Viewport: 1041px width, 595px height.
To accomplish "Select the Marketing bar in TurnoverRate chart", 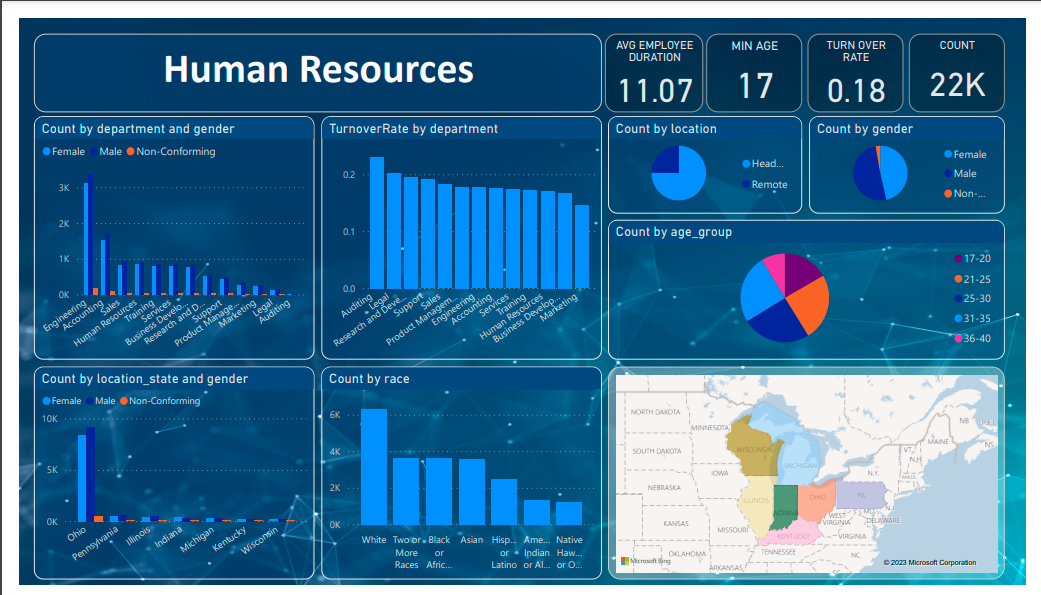I will click(582, 247).
